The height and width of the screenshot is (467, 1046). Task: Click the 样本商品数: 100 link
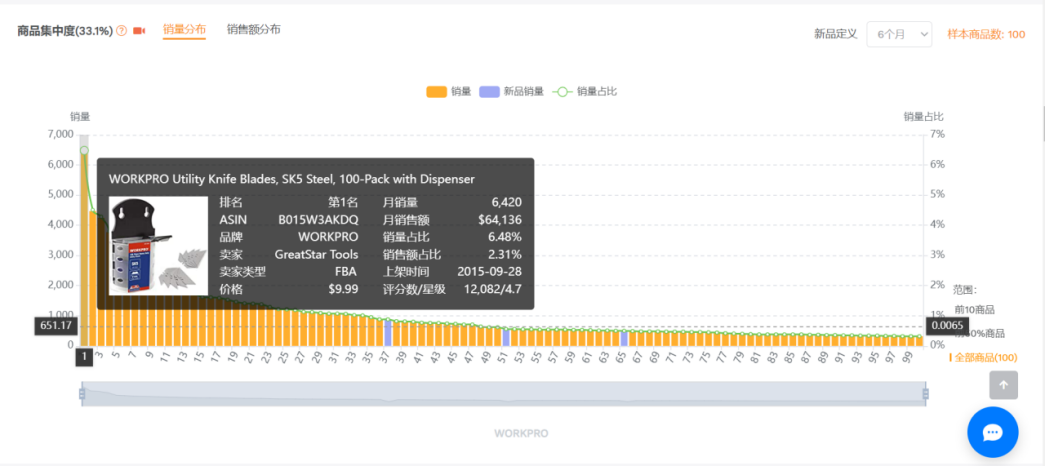986,34
